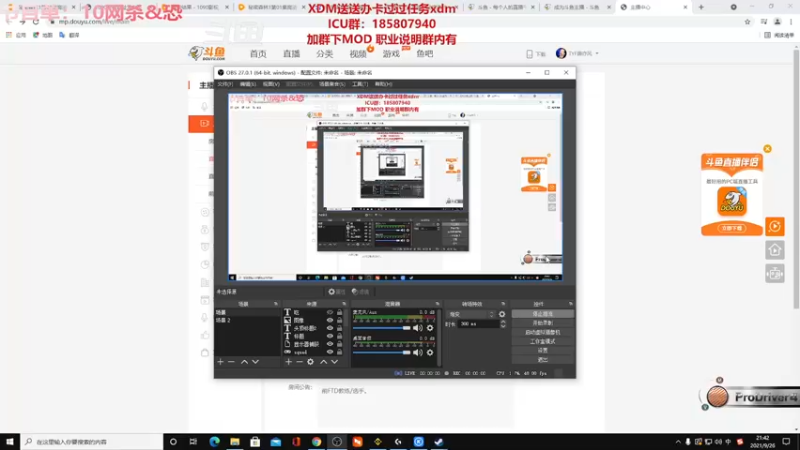800x450 pixels.
Task: Toggle lock on the image source
Action: [339, 320]
